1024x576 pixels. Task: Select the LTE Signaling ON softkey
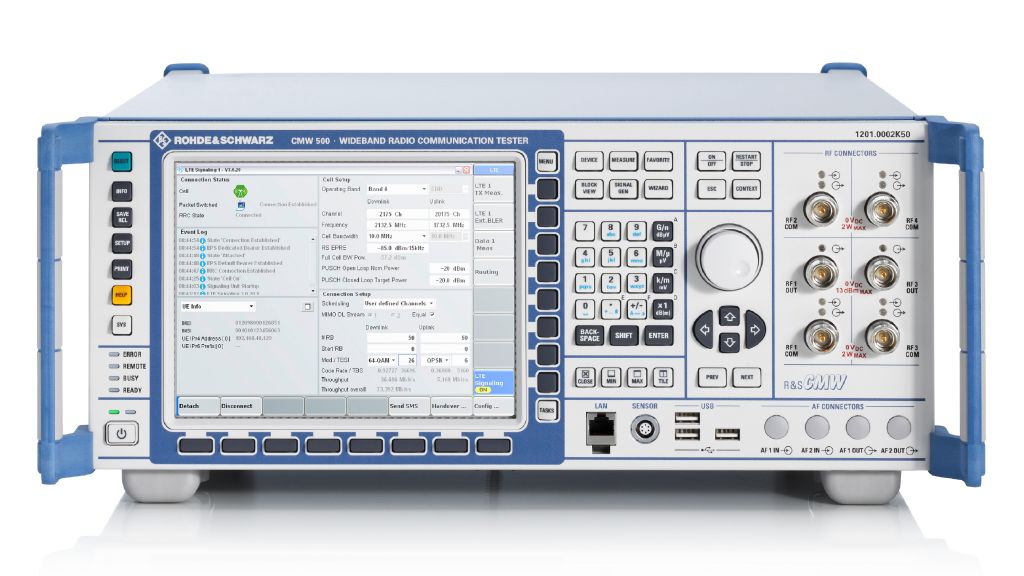(x=493, y=383)
